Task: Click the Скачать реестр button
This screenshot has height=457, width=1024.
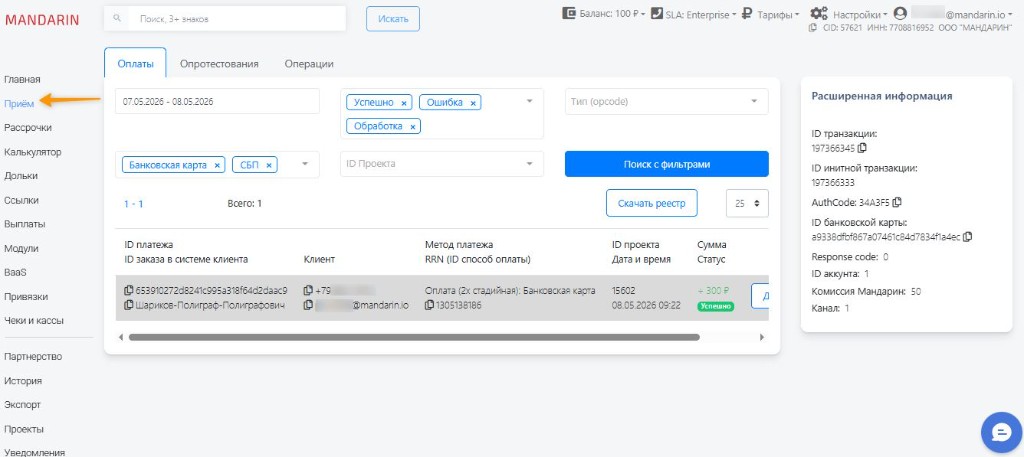Action: pyautogui.click(x=652, y=203)
